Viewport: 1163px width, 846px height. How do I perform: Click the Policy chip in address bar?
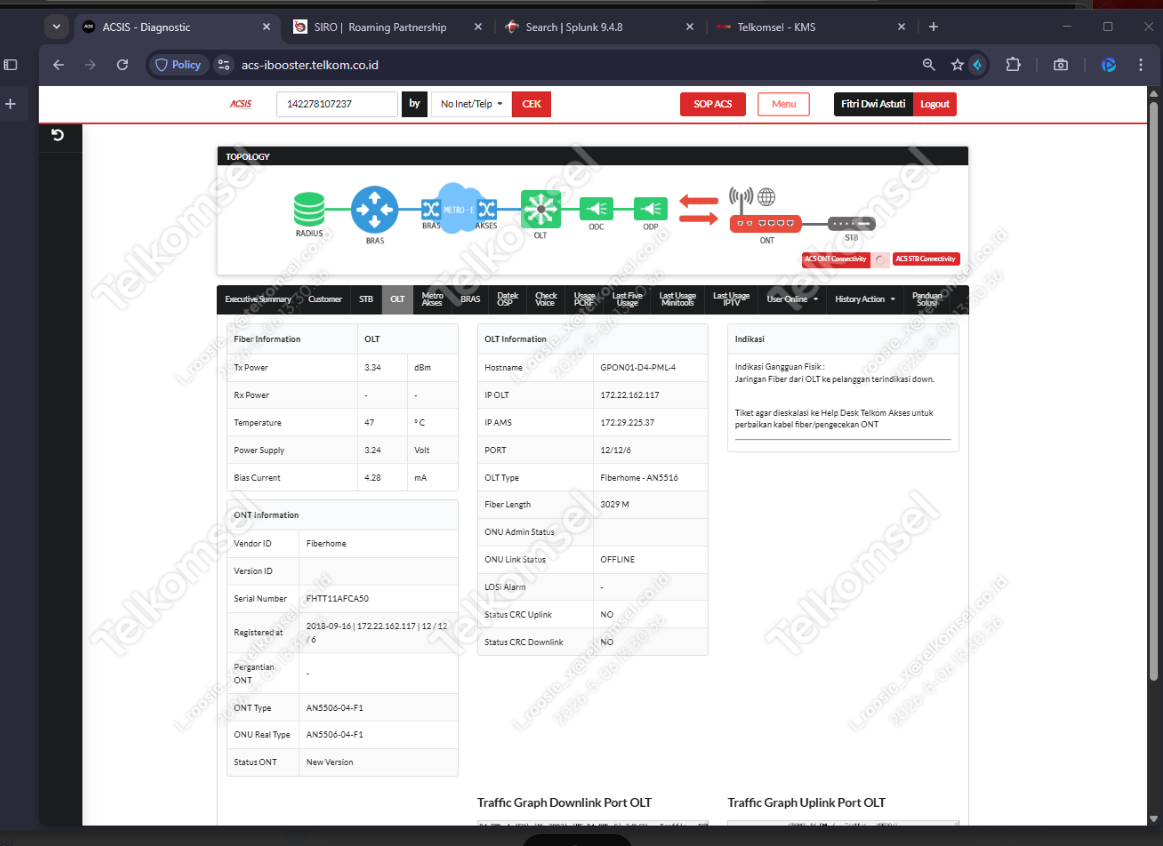(x=178, y=65)
